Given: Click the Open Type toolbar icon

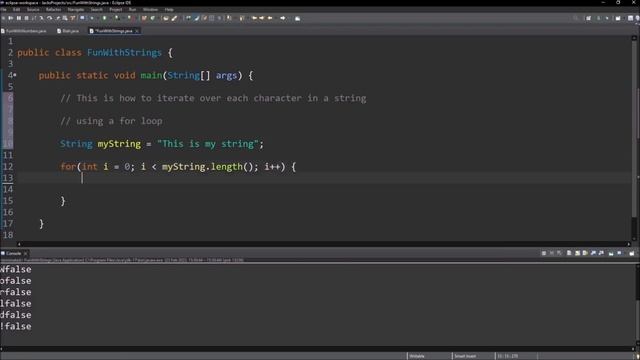Looking at the screenshot, I should [x=166, y=18].
